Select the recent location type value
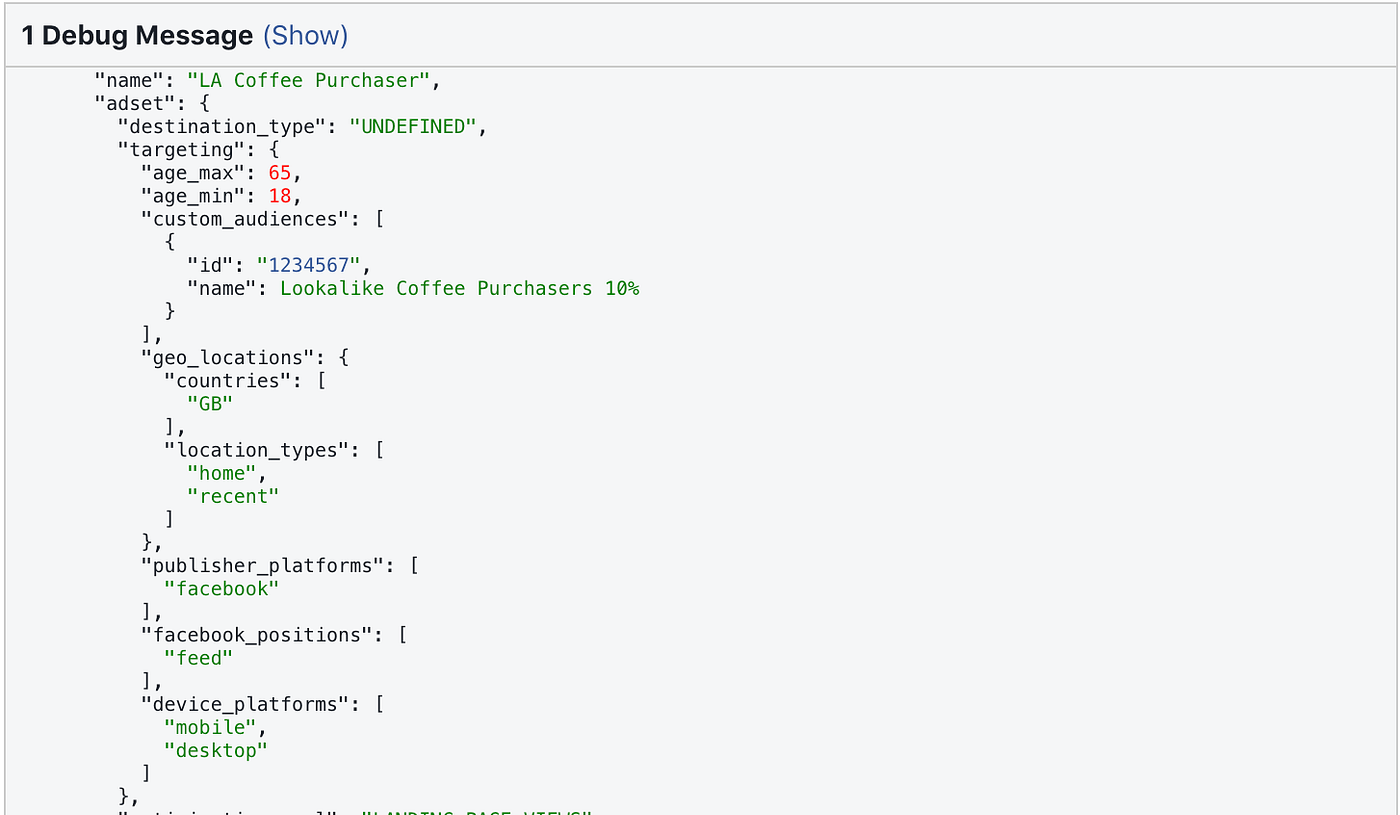Screen dimensions: 1400x815 (233, 495)
